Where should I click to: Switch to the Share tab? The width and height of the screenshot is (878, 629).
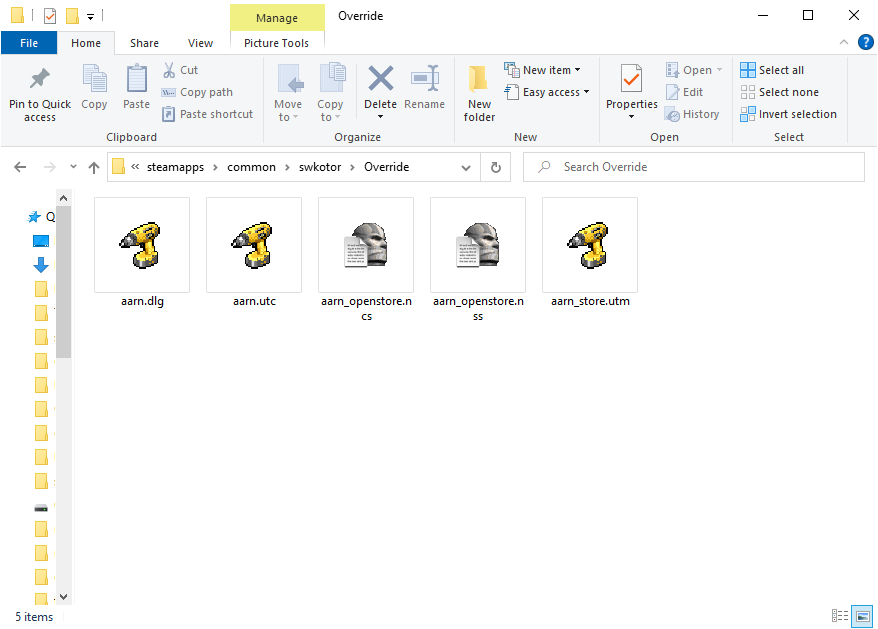coord(144,43)
